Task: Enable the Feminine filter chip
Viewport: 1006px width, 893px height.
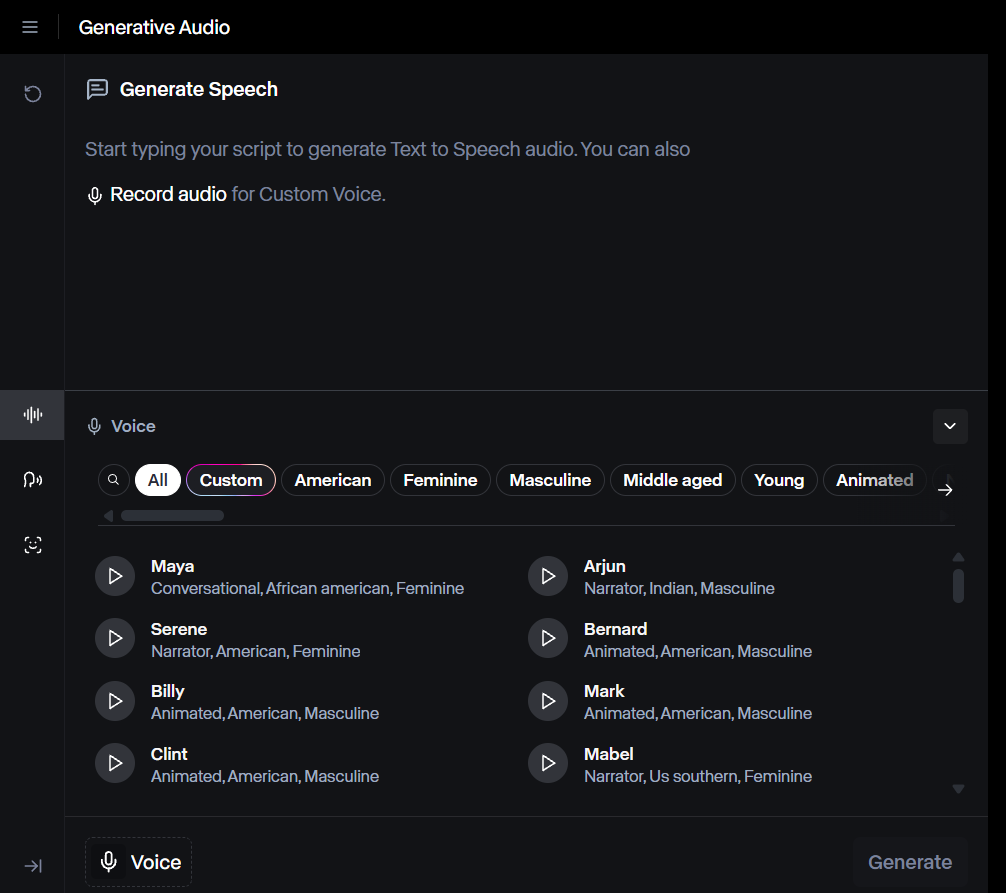Action: coord(440,480)
